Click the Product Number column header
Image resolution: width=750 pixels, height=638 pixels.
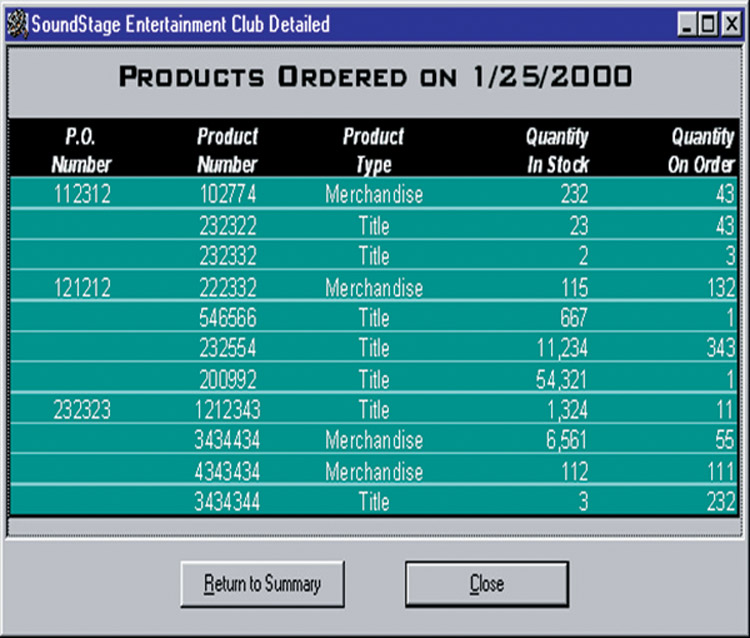pyautogui.click(x=227, y=150)
